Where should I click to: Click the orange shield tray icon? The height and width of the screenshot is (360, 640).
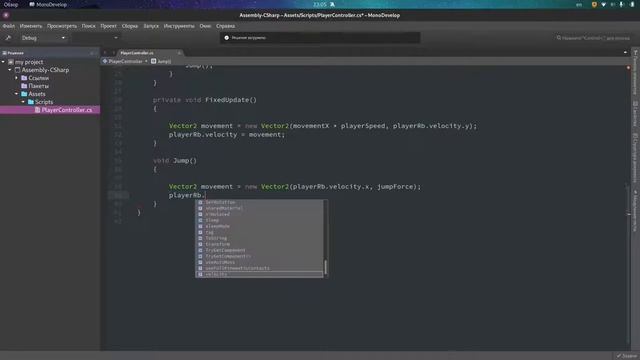pos(594,4)
